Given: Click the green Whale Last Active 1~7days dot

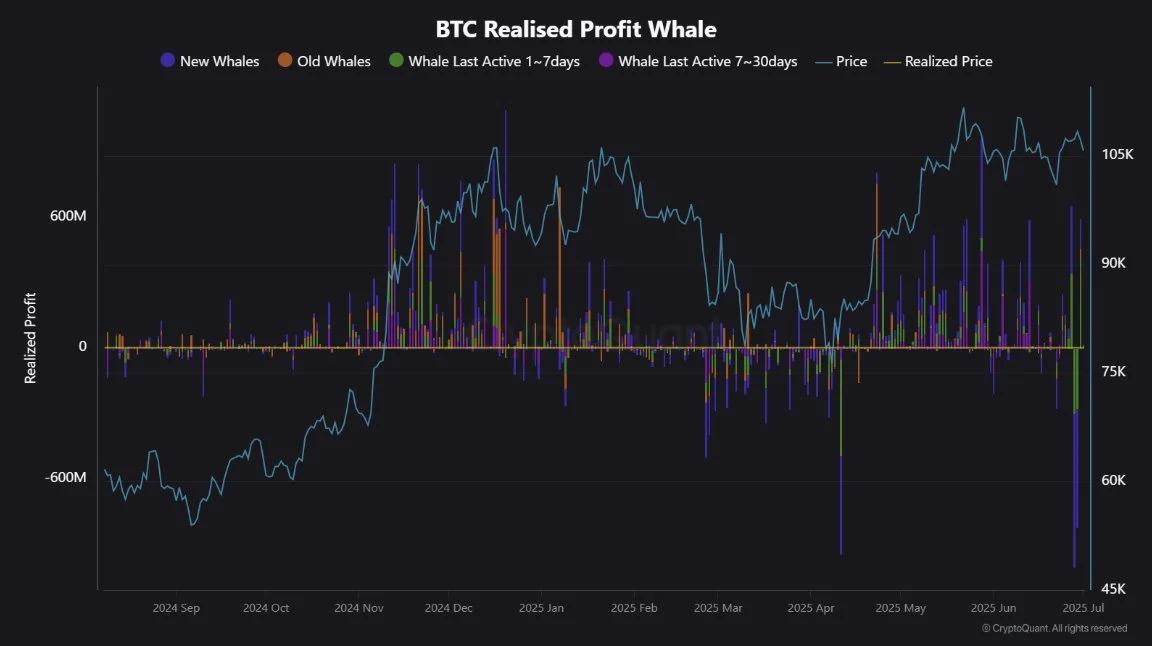Looking at the screenshot, I should click(396, 61).
